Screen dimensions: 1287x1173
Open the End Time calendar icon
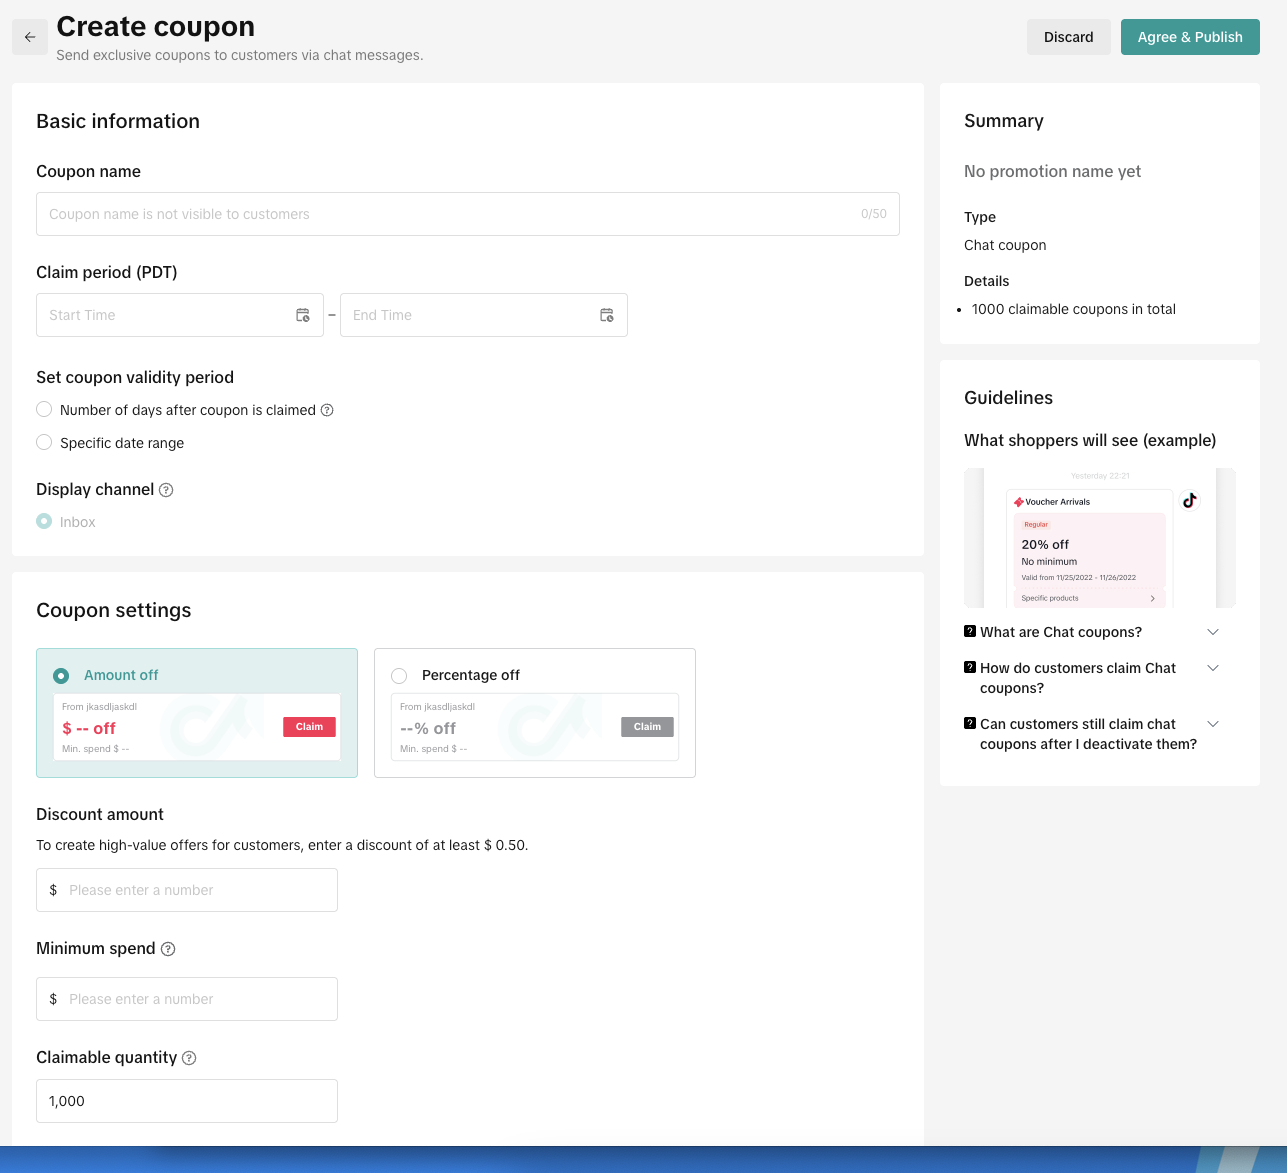(x=607, y=315)
